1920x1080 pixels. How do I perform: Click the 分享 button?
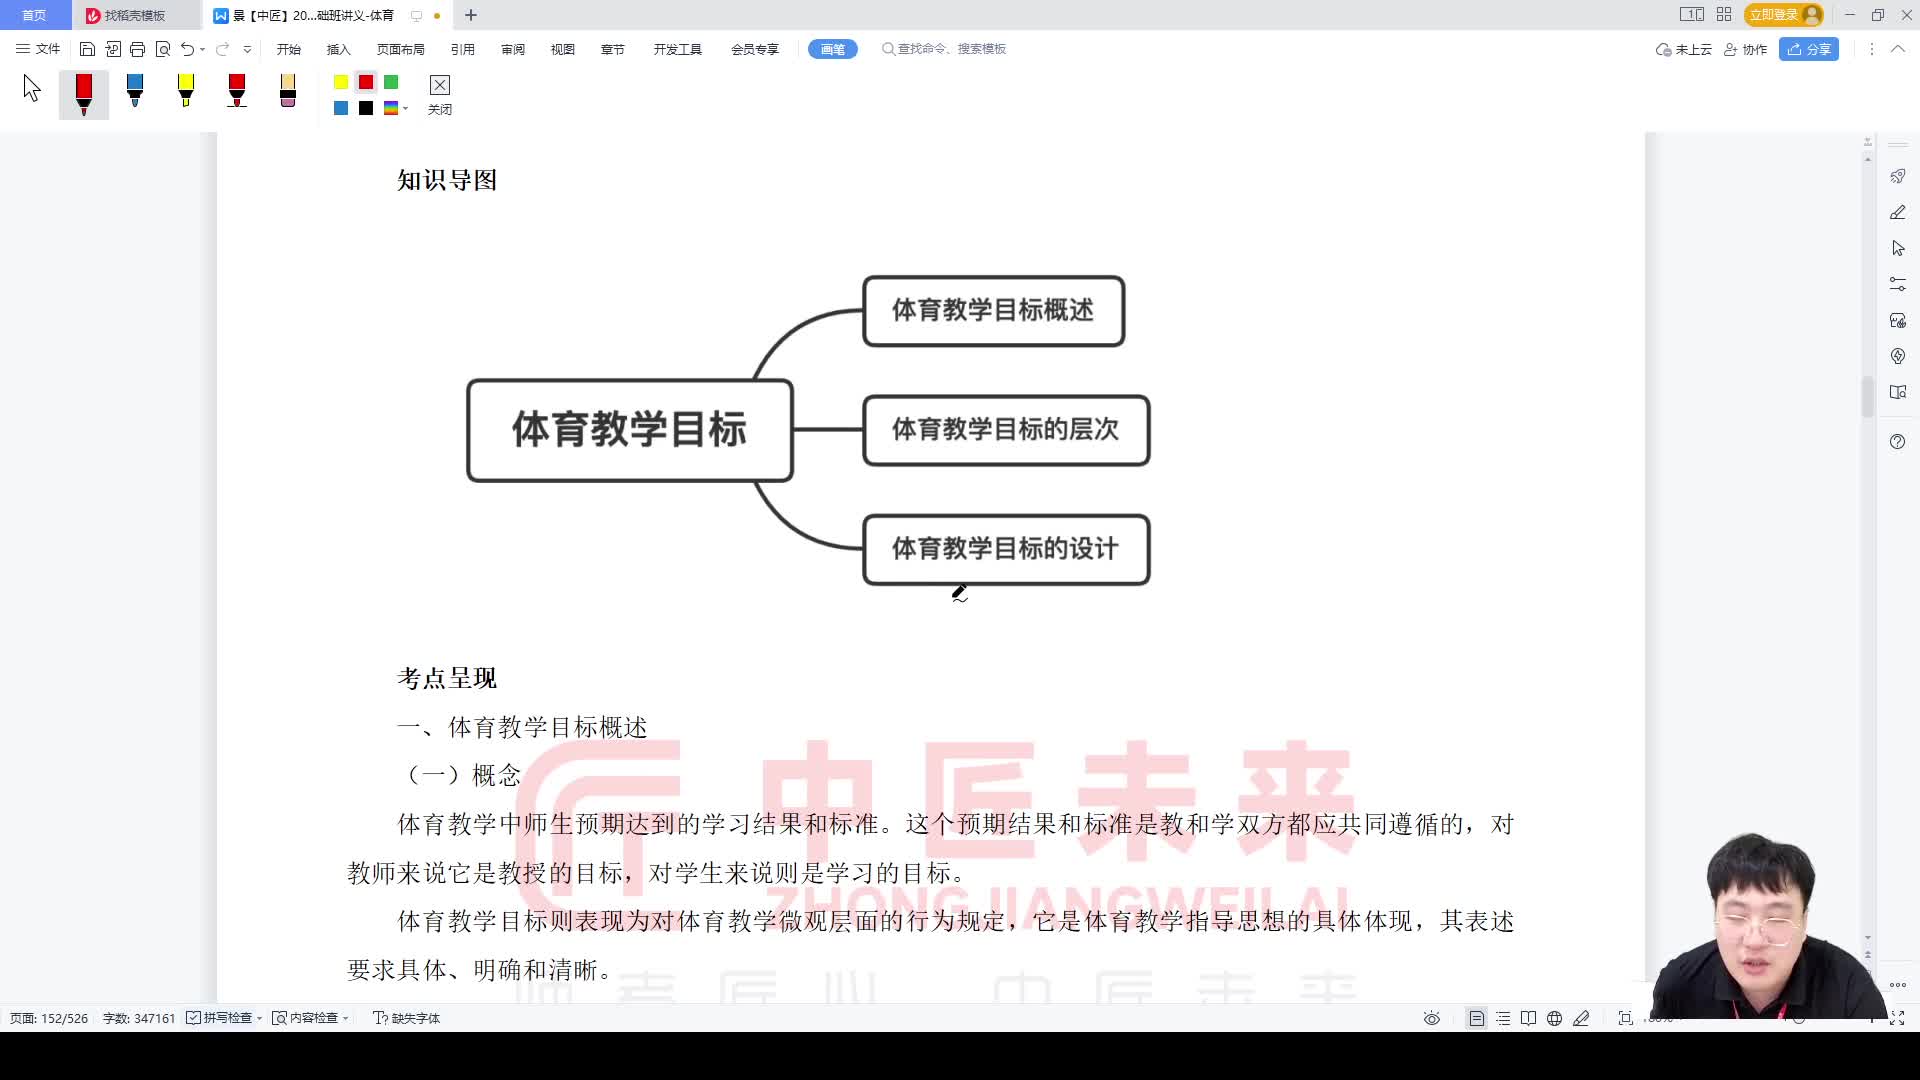[1809, 49]
